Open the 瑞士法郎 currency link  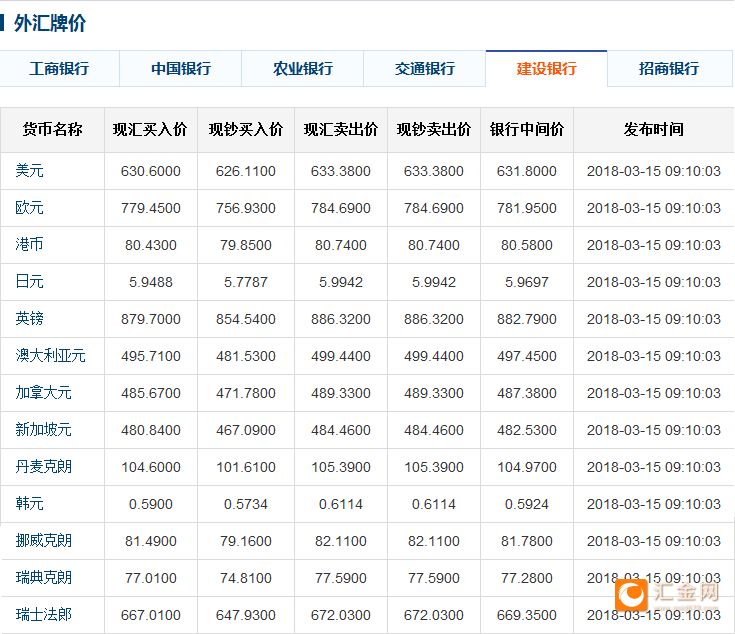coord(44,615)
